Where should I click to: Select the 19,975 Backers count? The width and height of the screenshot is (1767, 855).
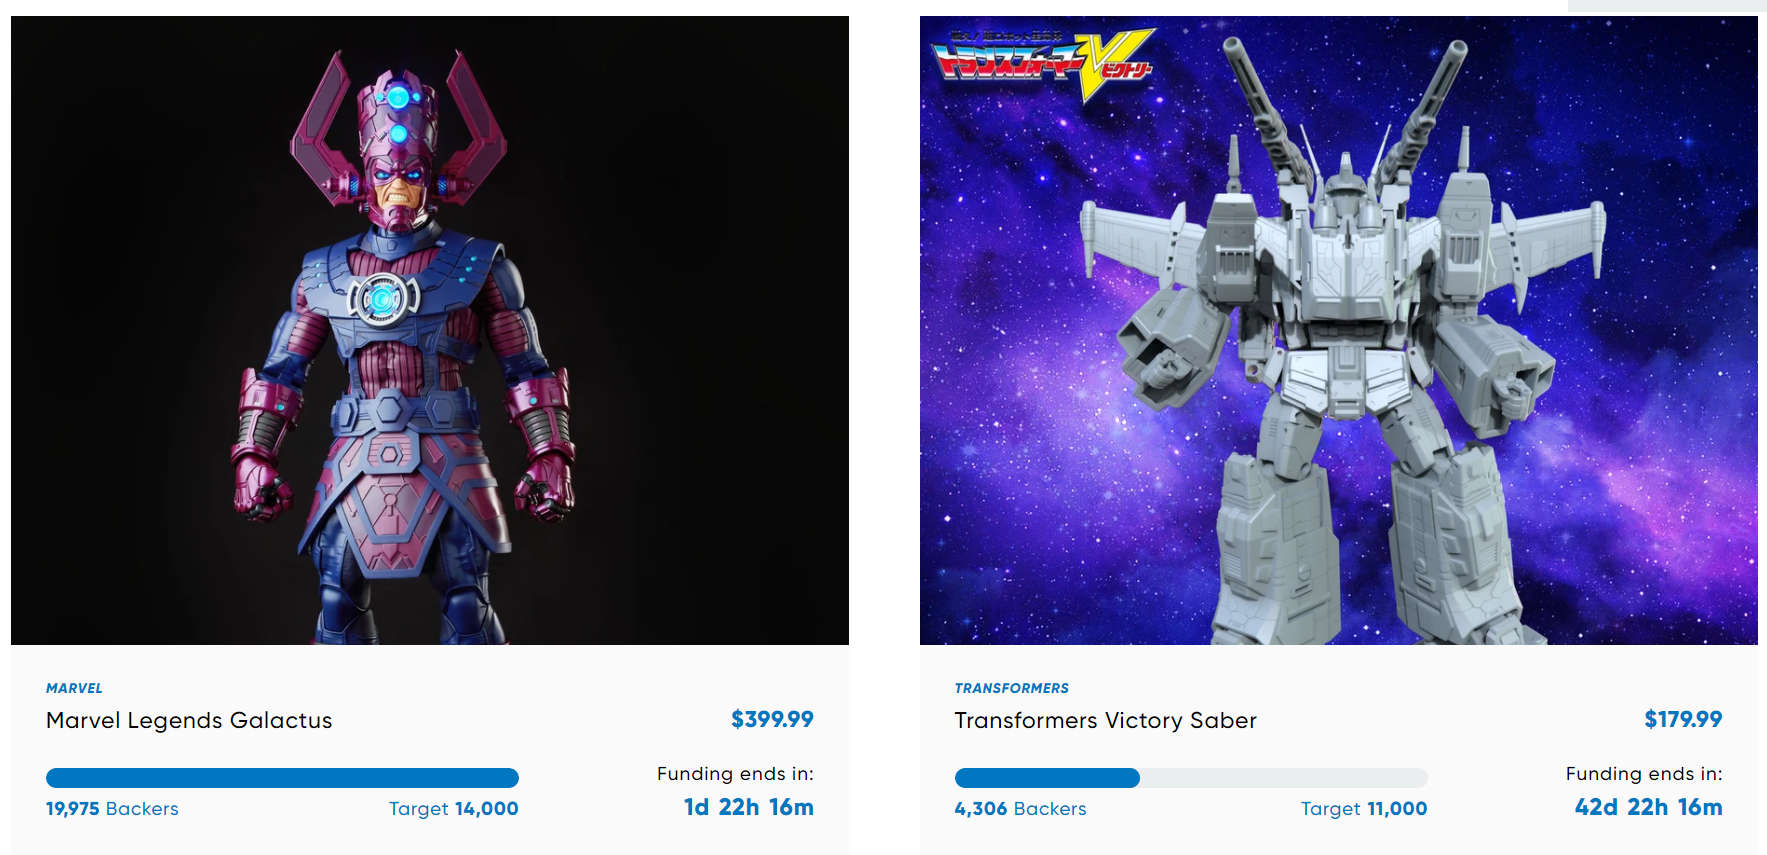point(112,809)
